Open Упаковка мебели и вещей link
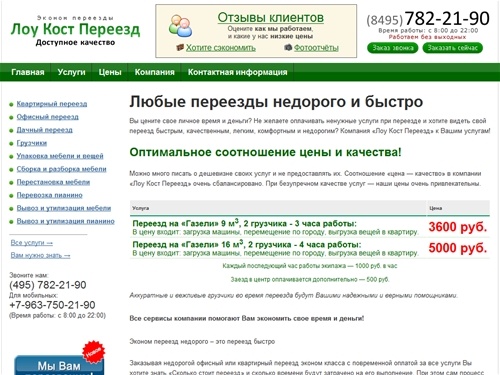This screenshot has height=375, width=500. 60,156
